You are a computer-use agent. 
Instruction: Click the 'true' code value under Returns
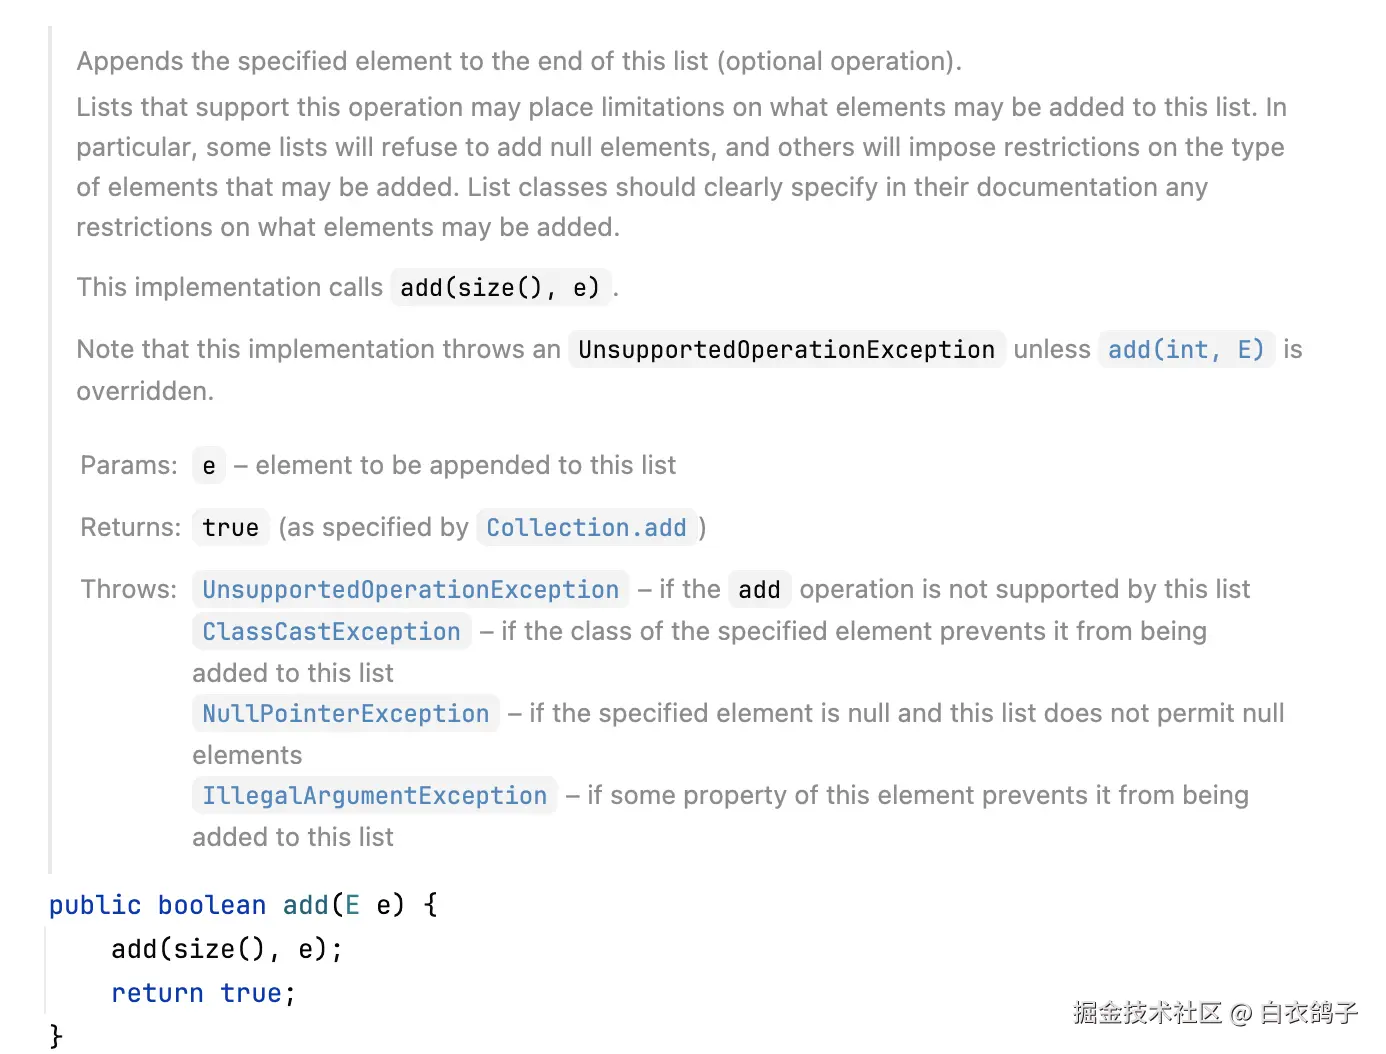pos(230,528)
